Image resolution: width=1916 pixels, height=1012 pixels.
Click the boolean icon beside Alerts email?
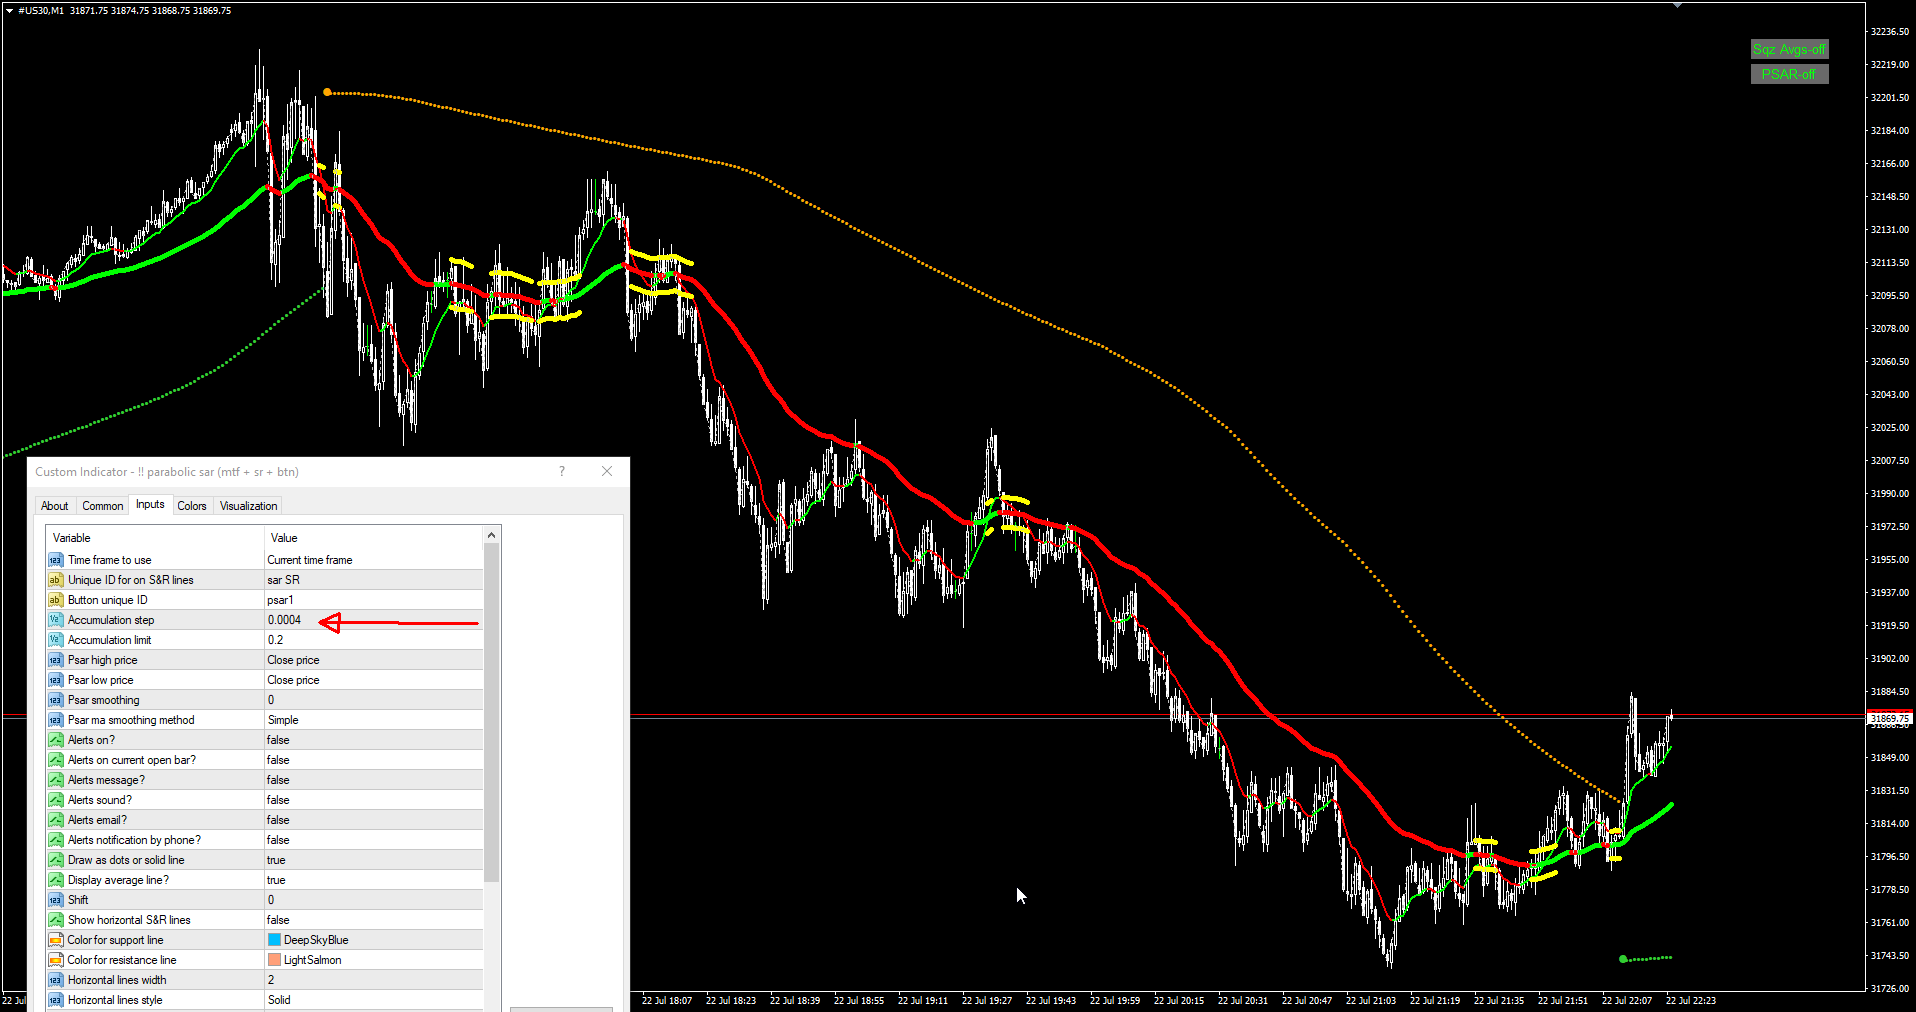point(55,820)
